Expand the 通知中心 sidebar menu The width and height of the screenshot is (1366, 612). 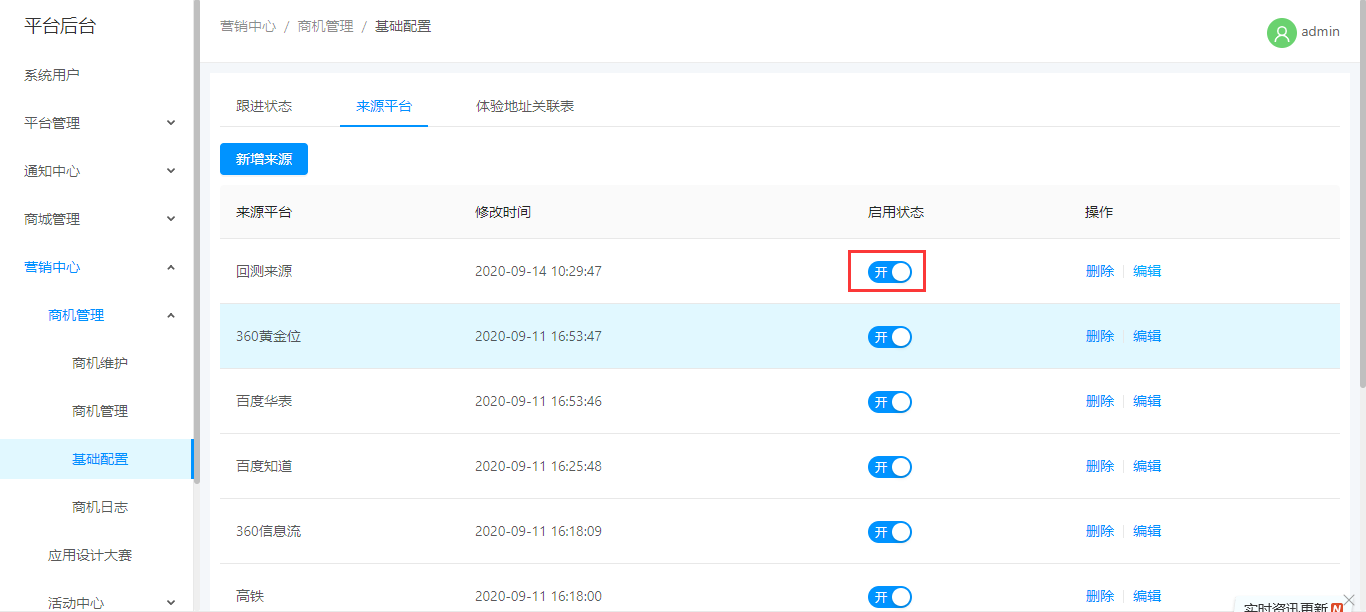[97, 171]
